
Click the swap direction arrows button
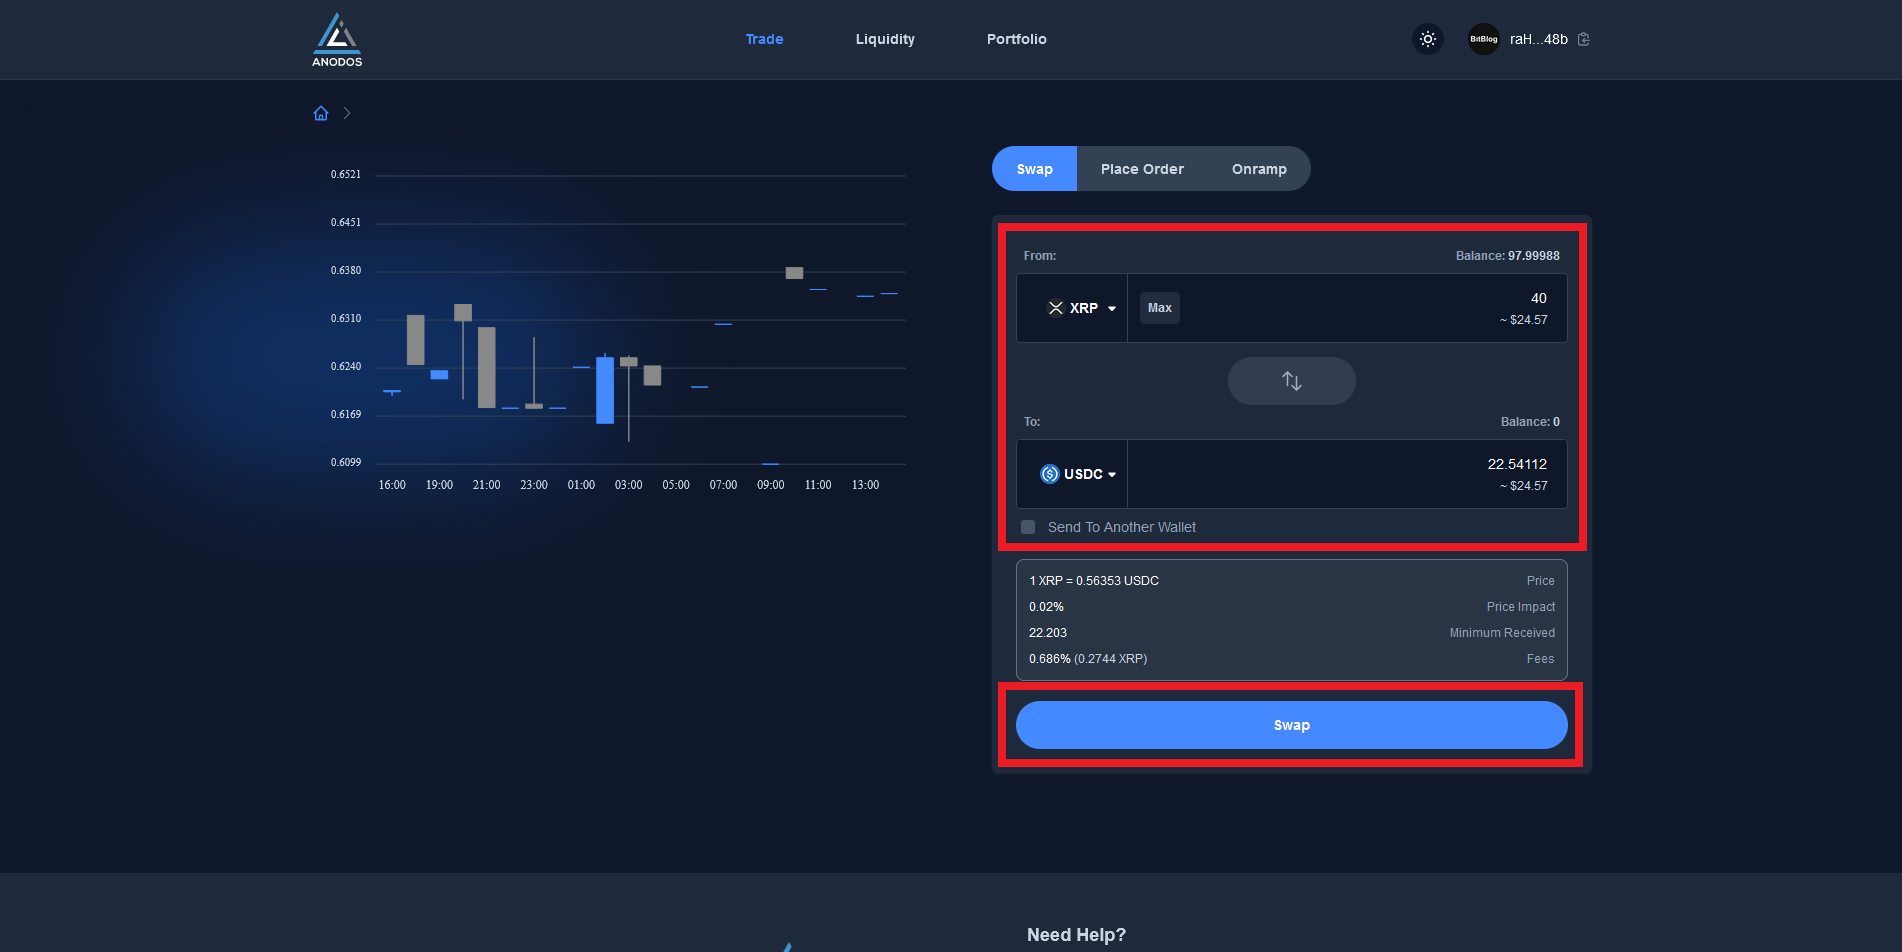(1291, 381)
